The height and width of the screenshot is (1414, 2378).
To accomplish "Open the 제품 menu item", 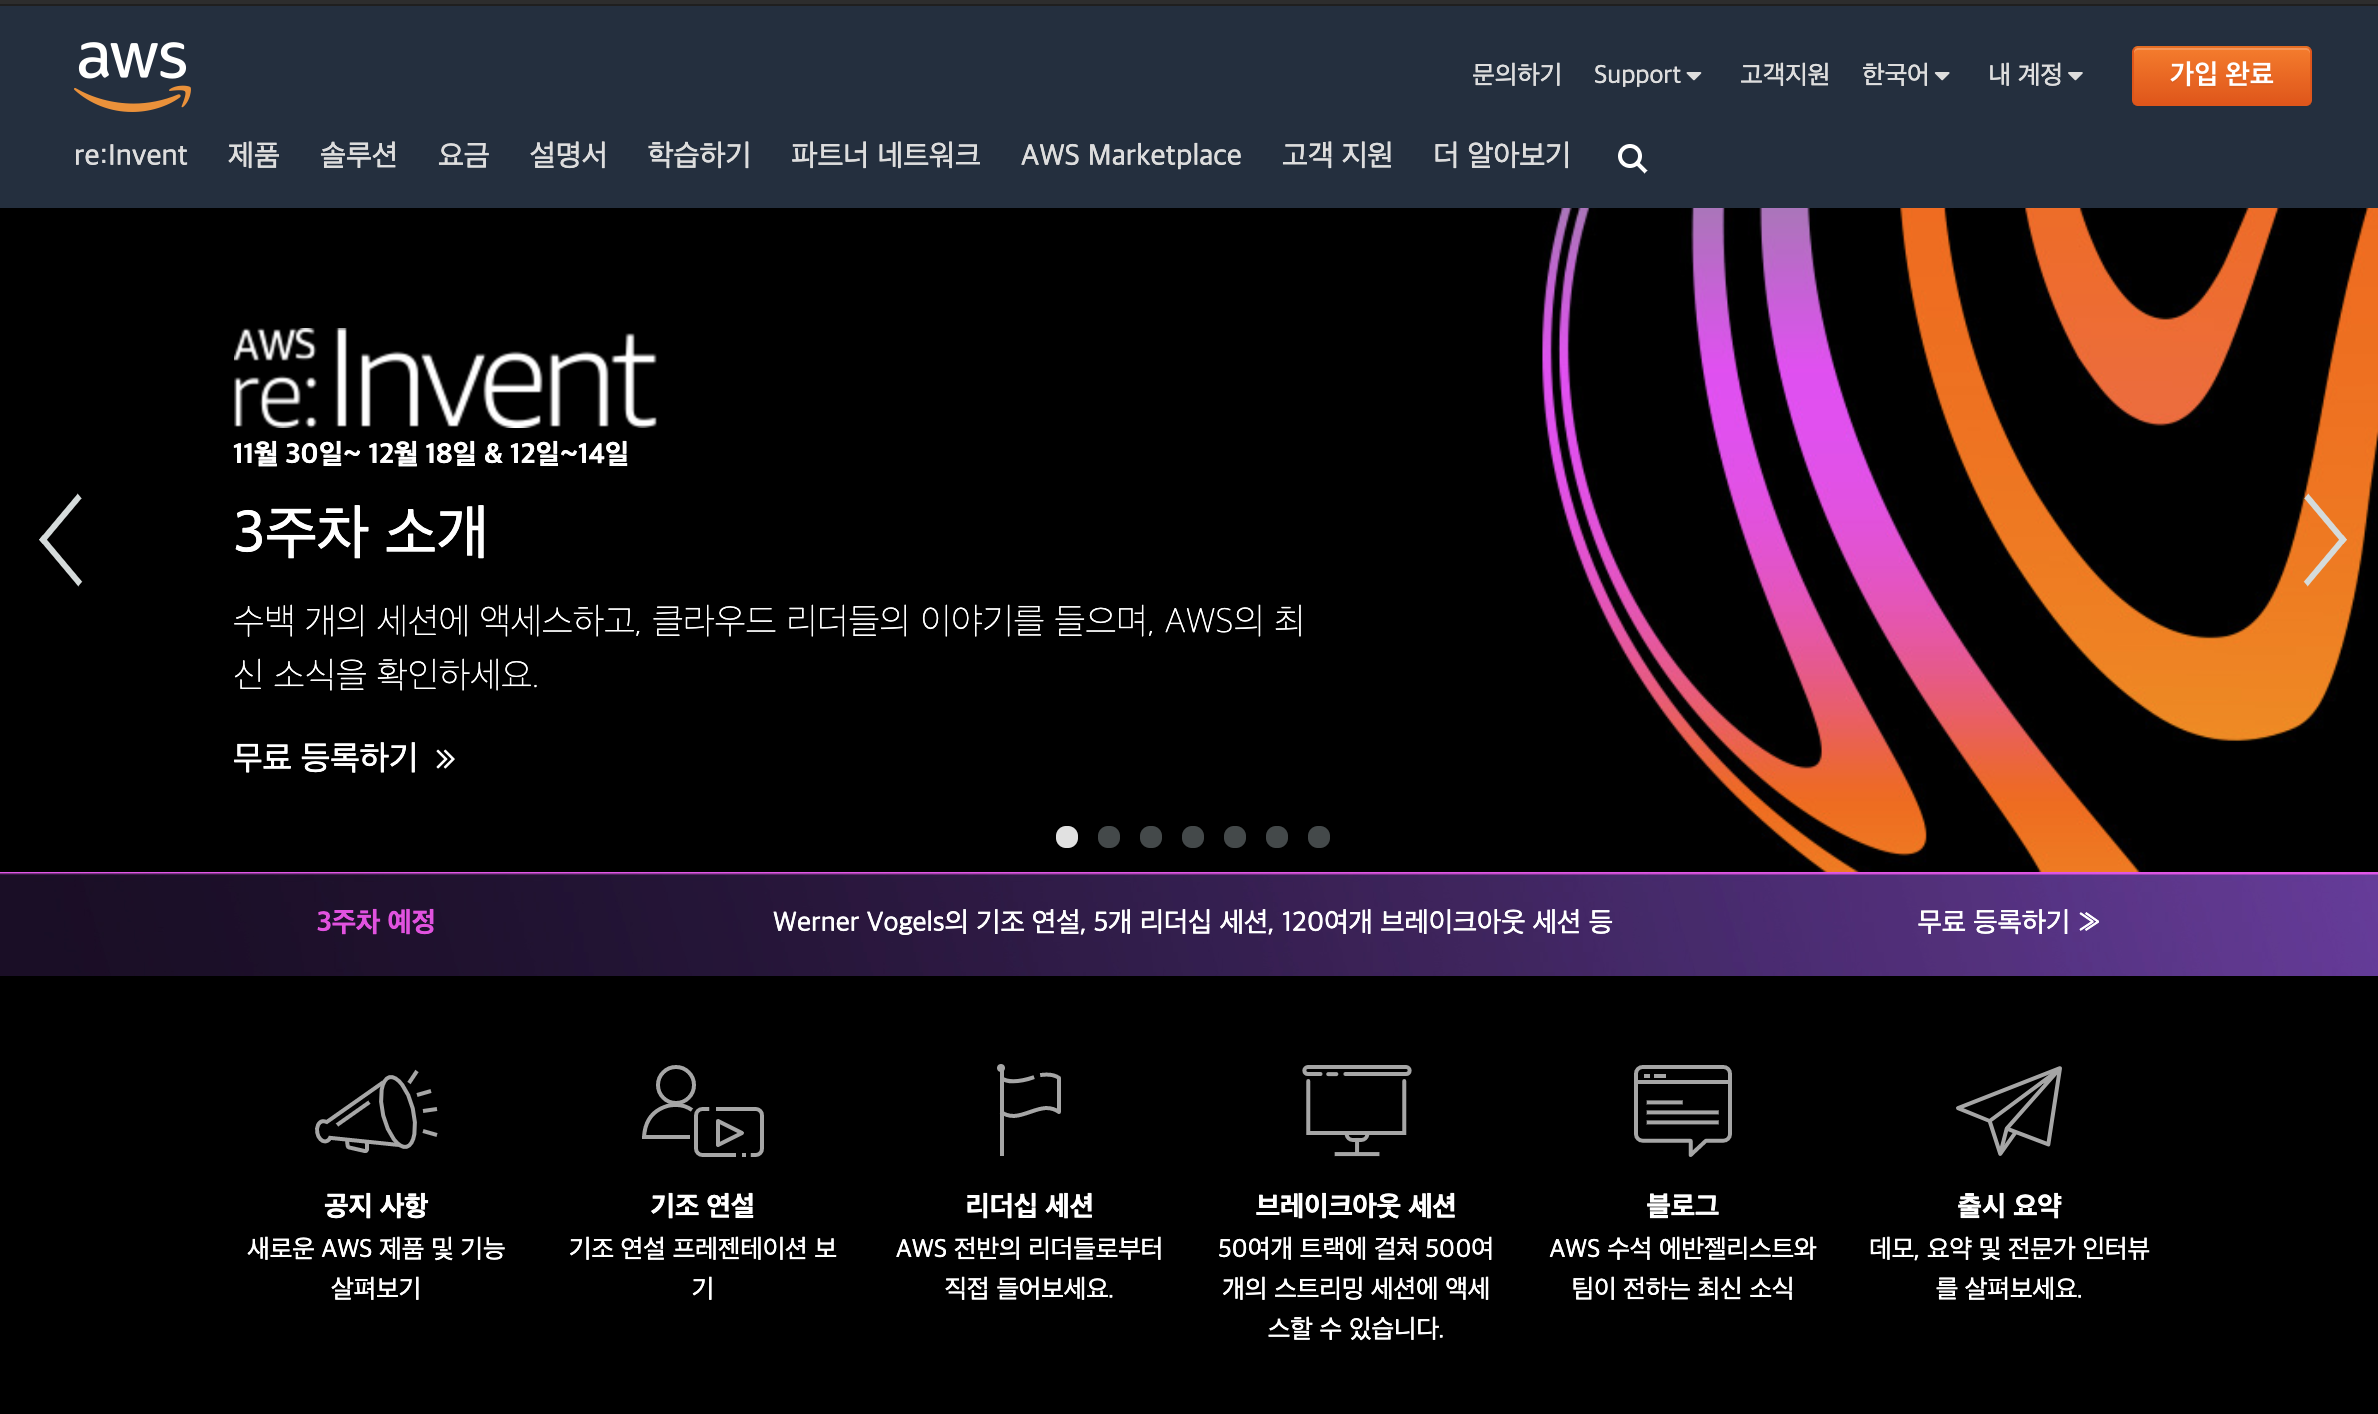I will tap(253, 155).
